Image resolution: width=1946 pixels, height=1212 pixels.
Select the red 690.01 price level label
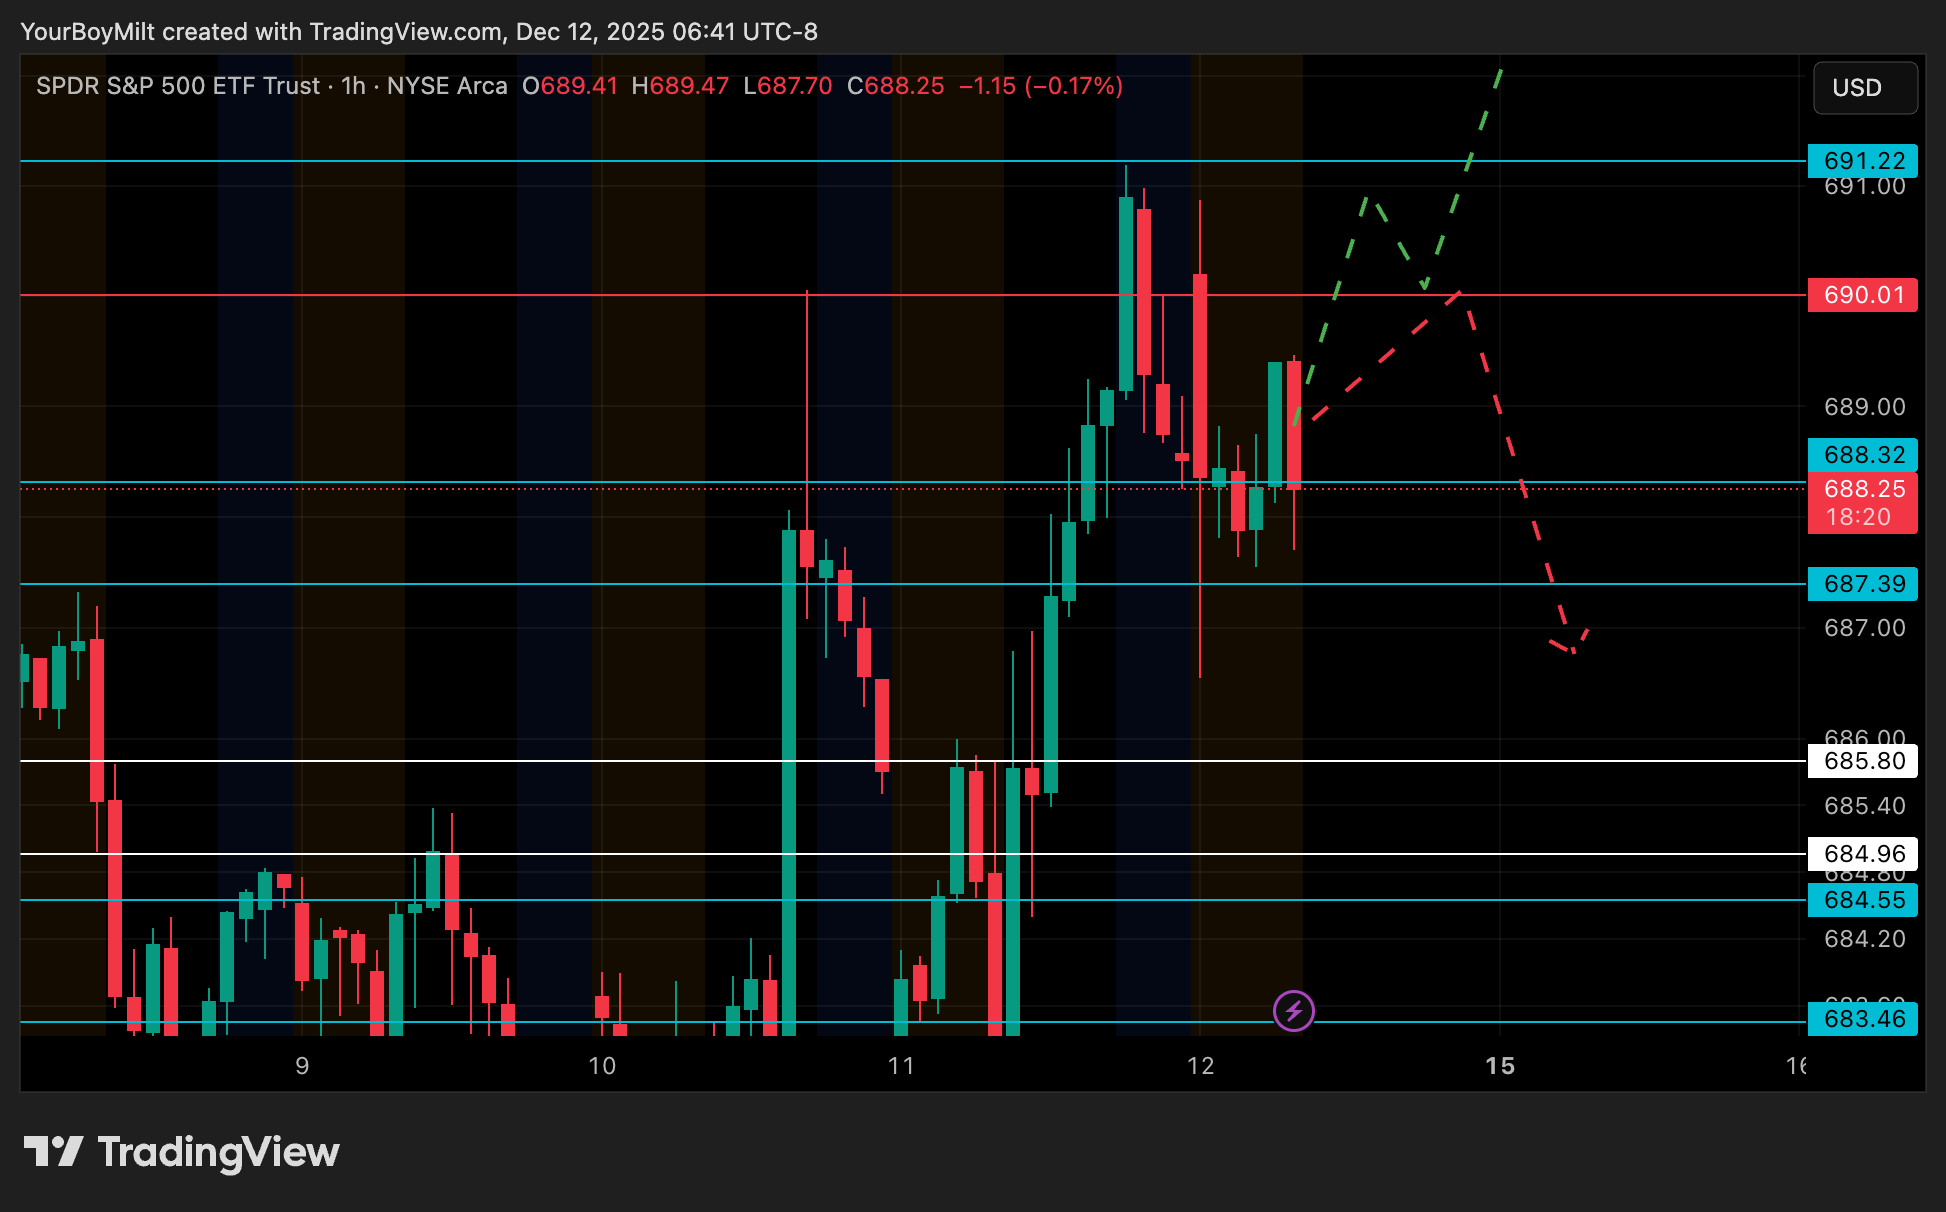[x=1862, y=295]
